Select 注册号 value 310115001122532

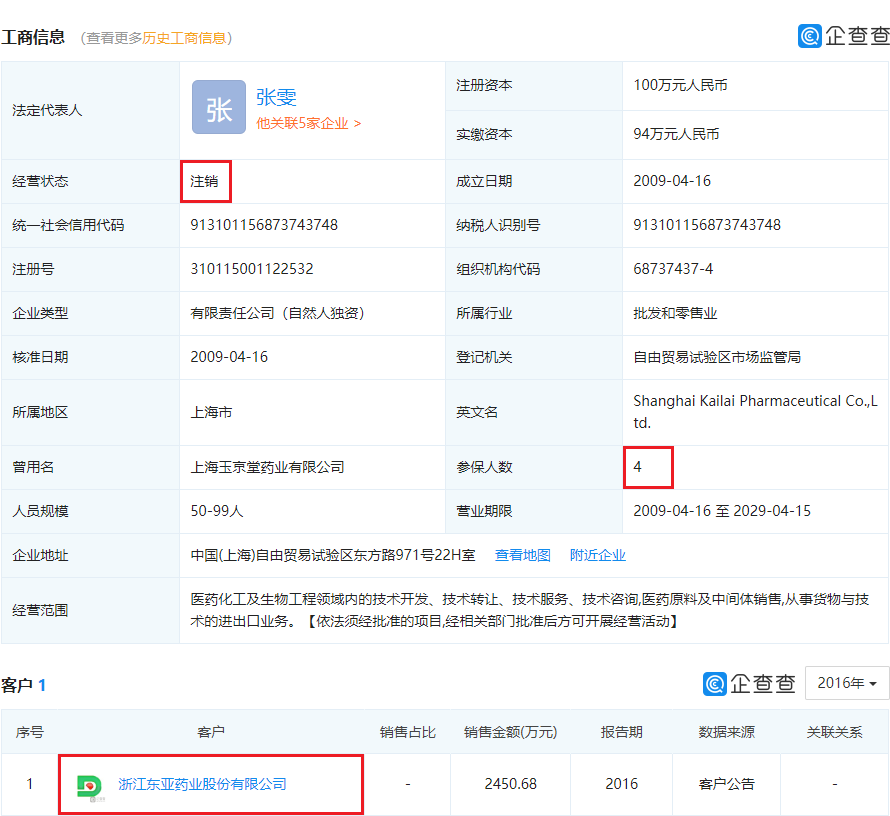251,269
